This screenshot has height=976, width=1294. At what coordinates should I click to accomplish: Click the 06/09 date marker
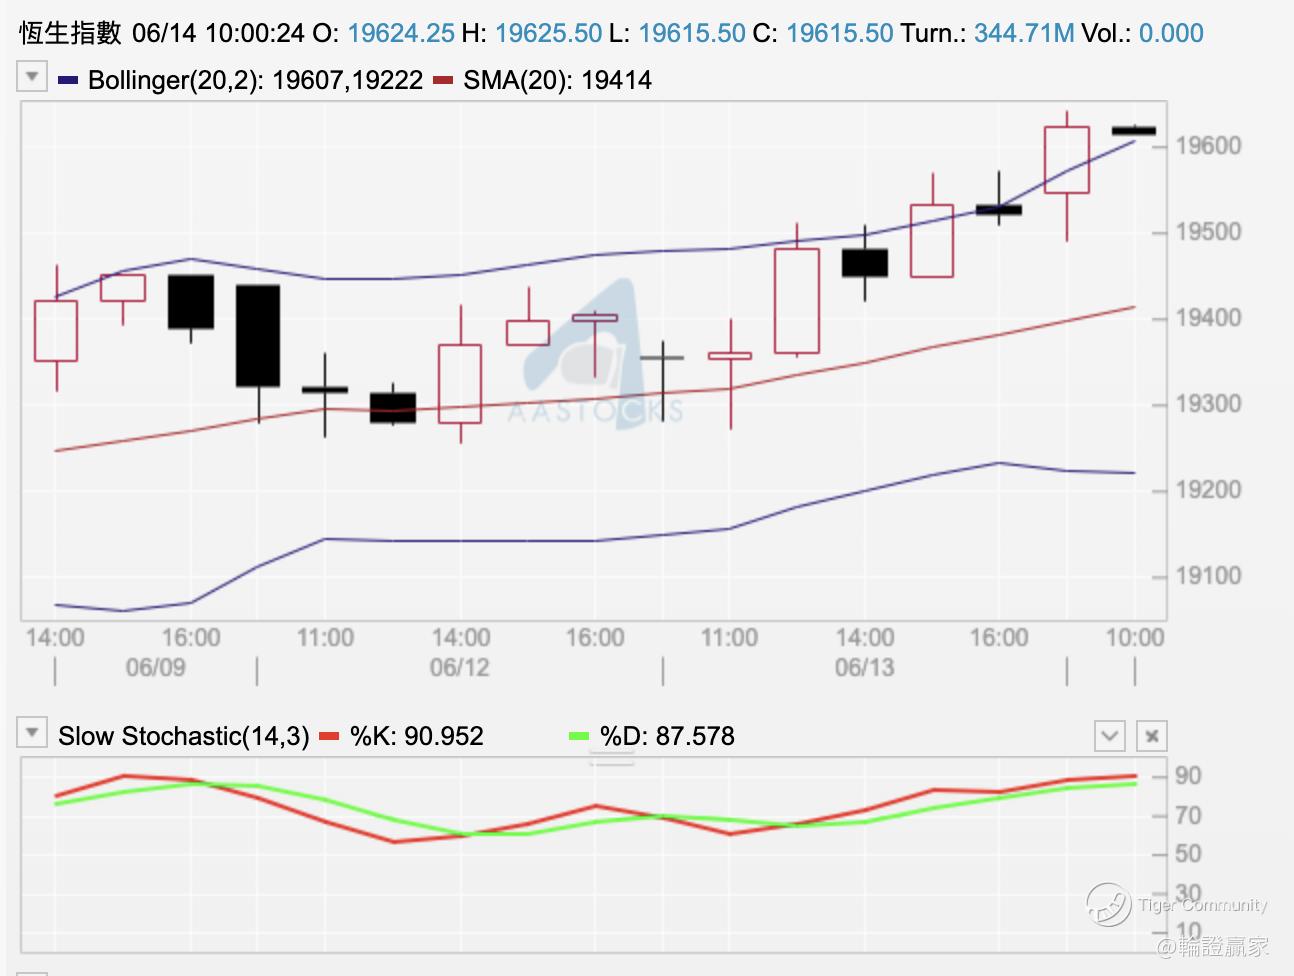[155, 667]
